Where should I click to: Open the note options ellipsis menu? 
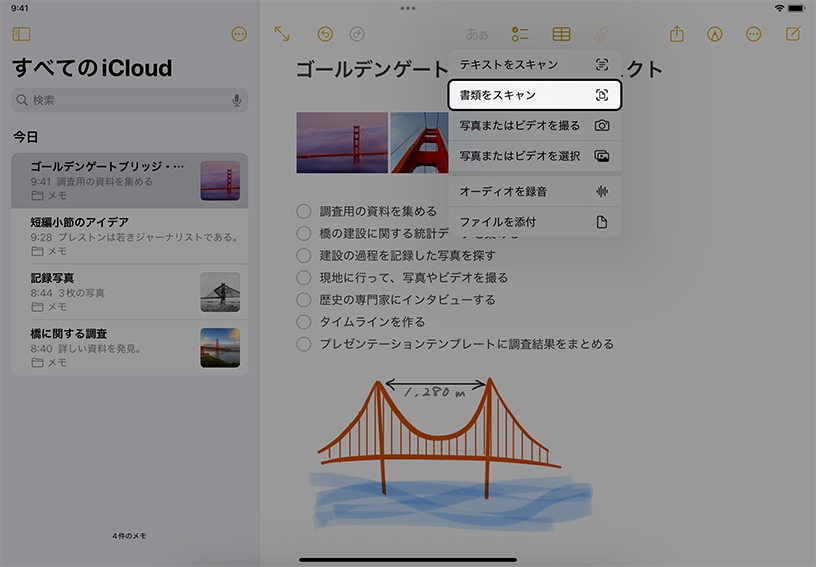(x=754, y=34)
